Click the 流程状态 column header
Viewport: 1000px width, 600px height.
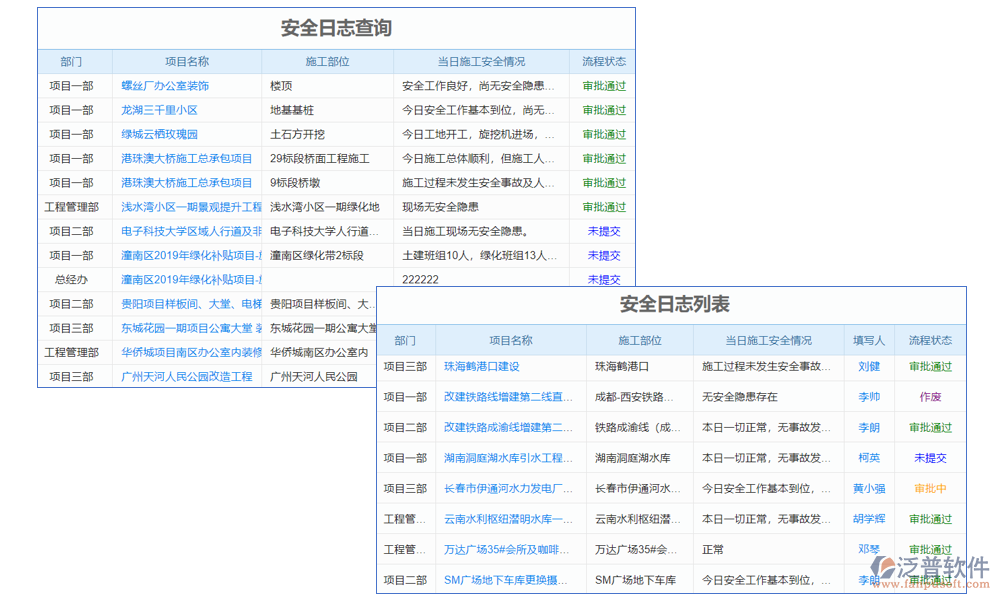pos(930,340)
